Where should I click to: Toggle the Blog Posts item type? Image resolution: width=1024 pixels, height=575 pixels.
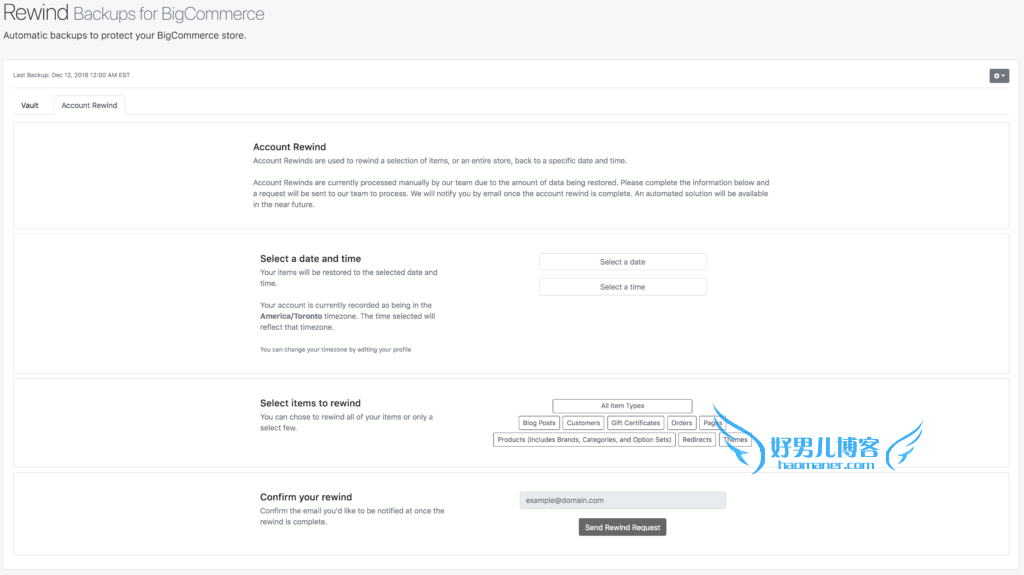point(539,423)
